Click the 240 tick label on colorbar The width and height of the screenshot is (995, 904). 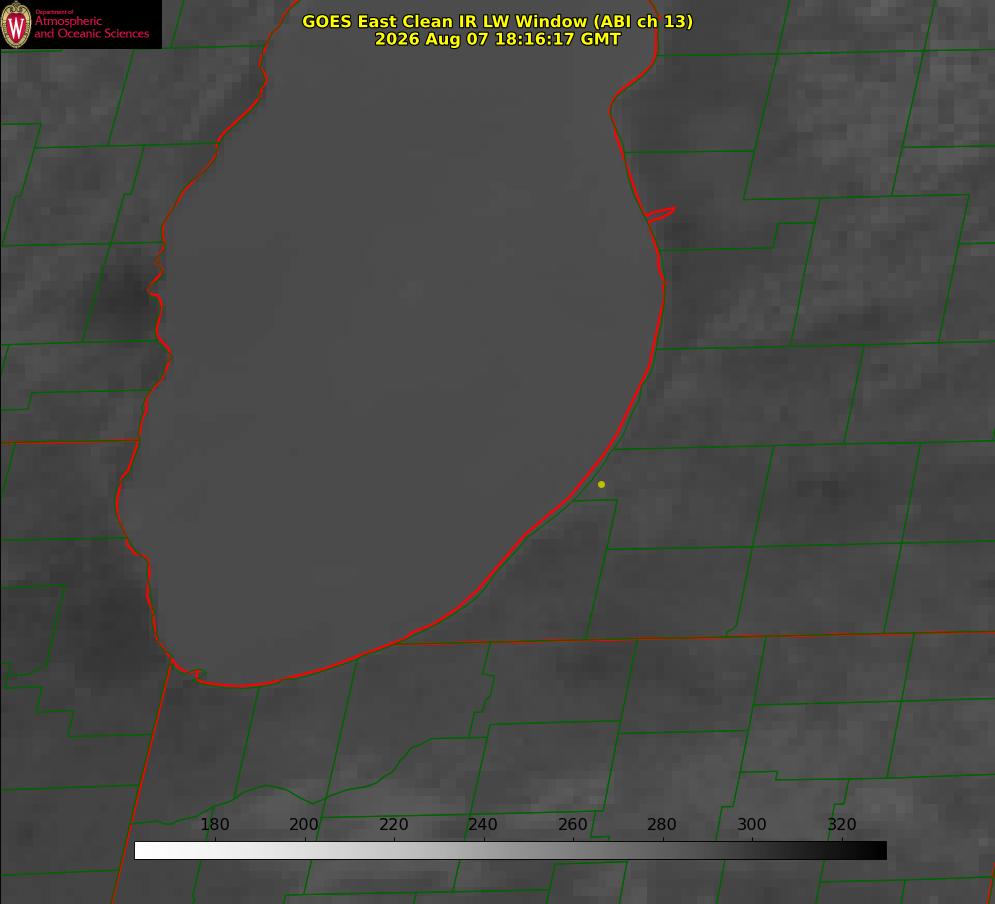click(x=482, y=824)
